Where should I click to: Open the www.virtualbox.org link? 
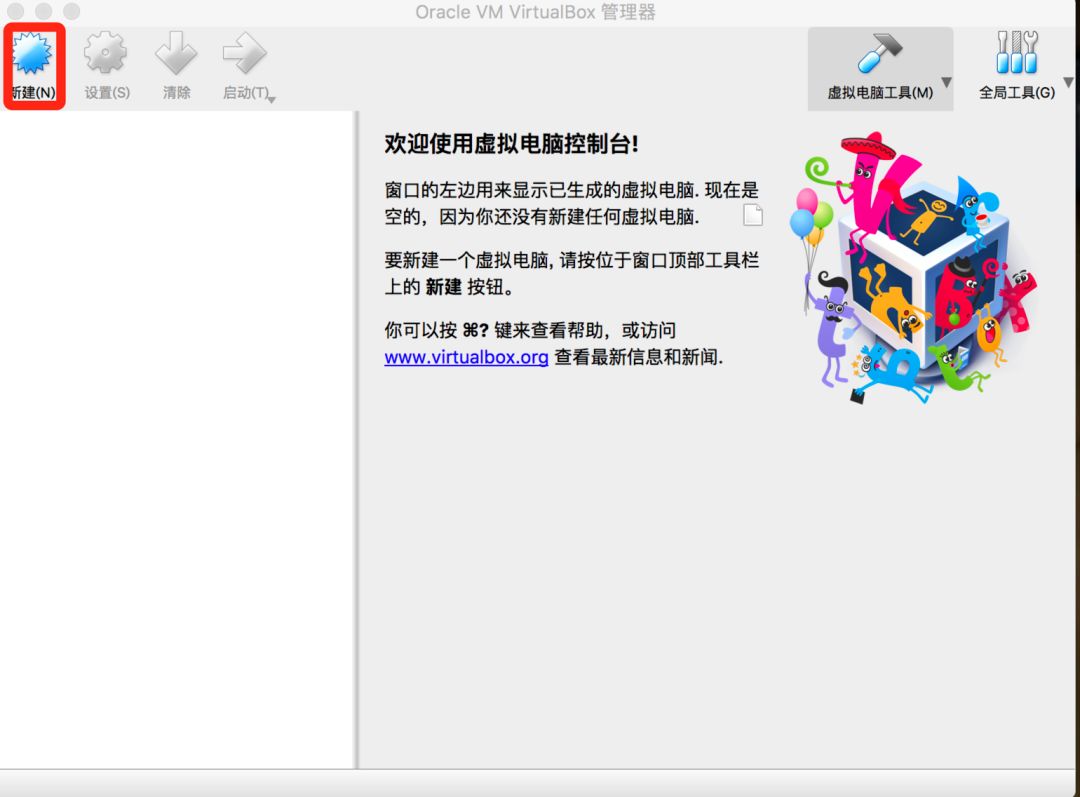[x=466, y=358]
